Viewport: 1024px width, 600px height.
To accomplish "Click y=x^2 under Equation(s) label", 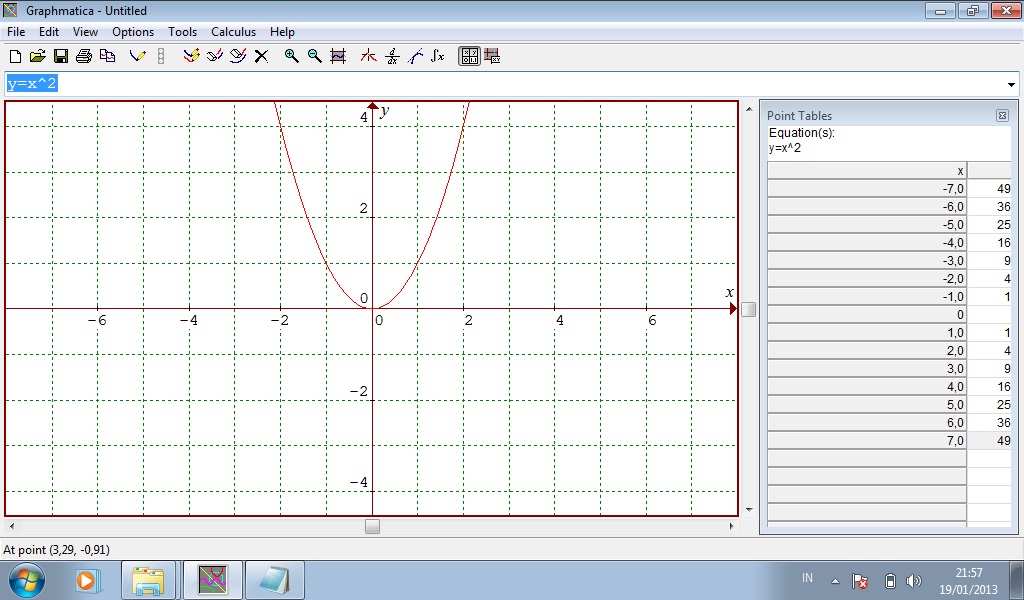I will pyautogui.click(x=785, y=148).
